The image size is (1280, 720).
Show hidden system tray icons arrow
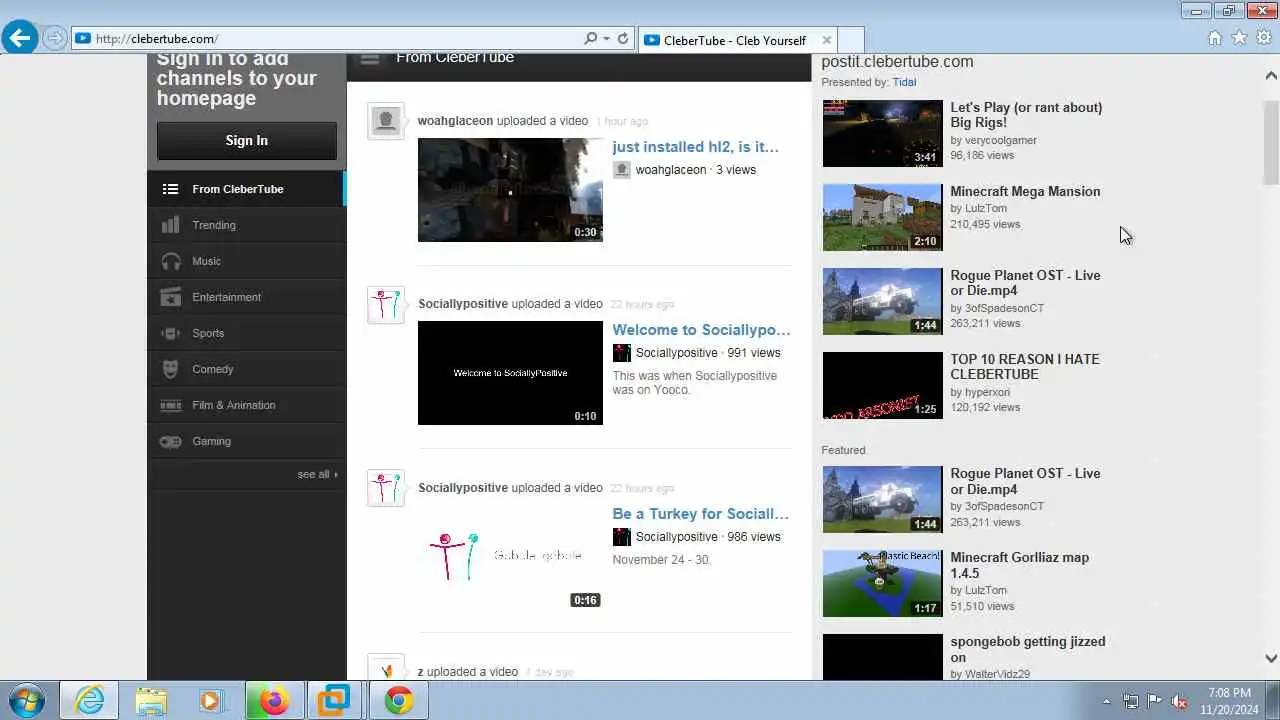pos(1106,701)
